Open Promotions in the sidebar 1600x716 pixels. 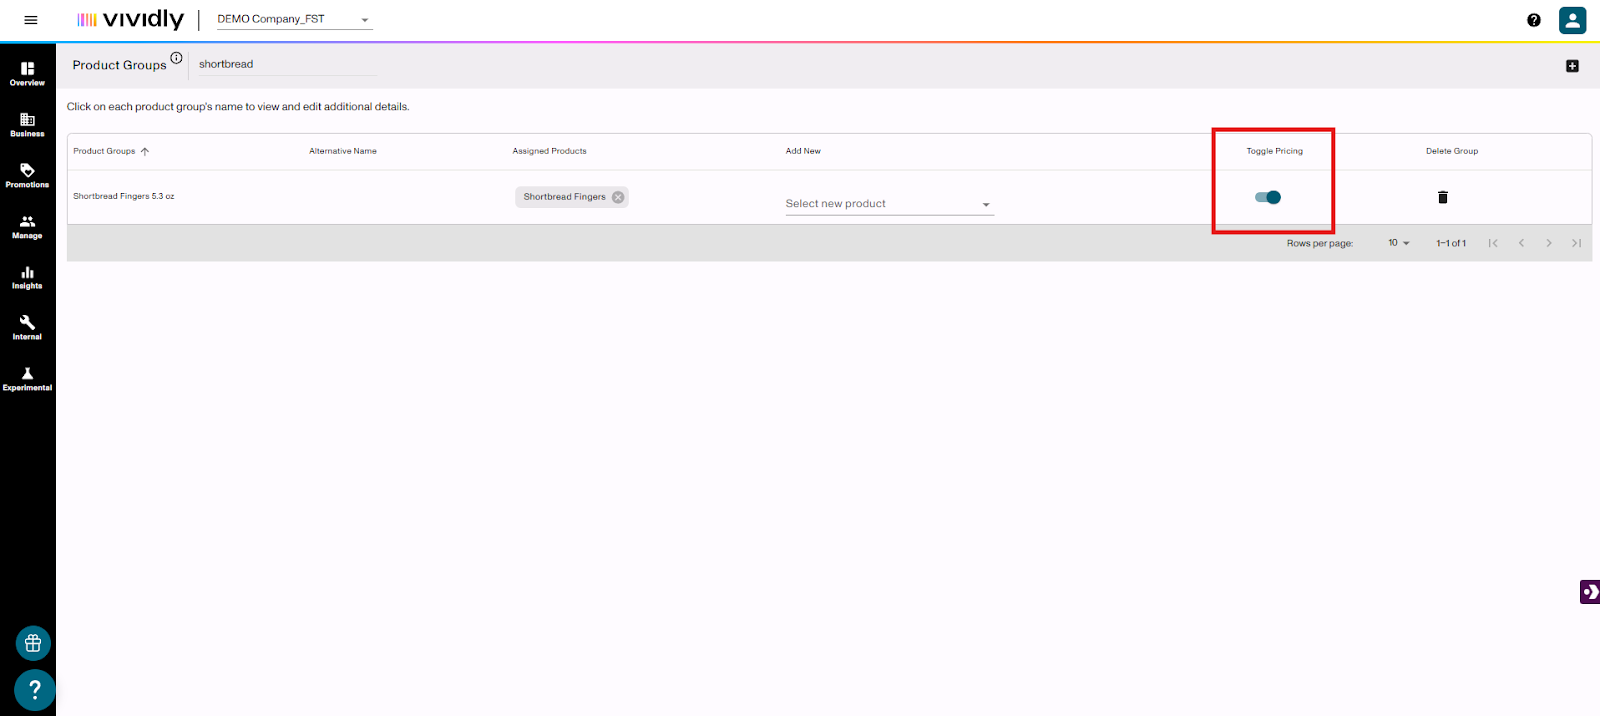[x=27, y=175]
